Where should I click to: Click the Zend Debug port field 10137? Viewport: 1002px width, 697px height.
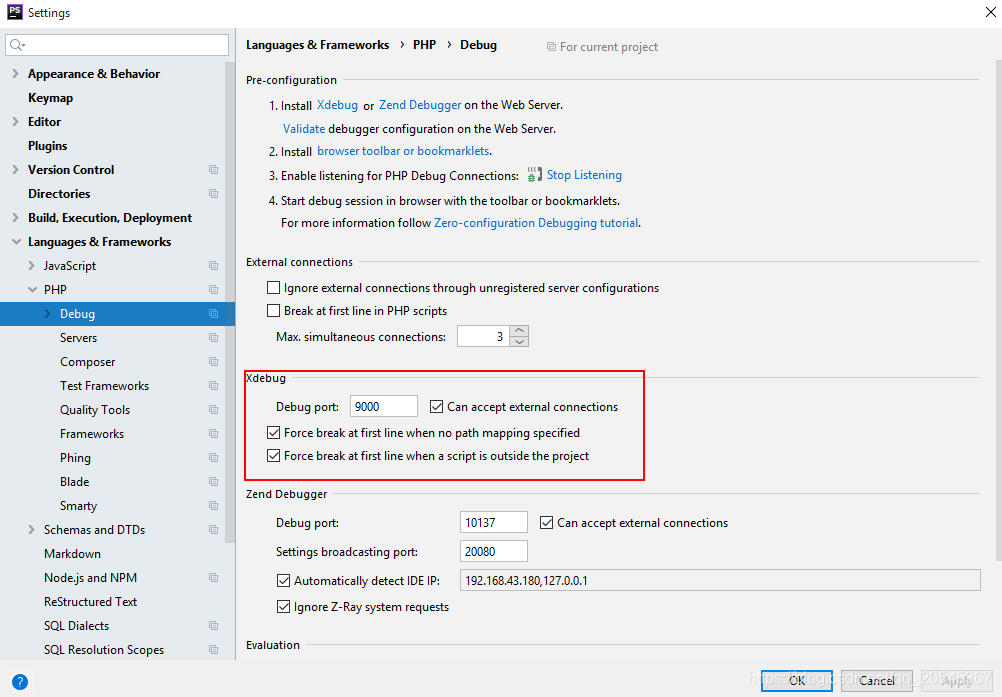pos(493,523)
